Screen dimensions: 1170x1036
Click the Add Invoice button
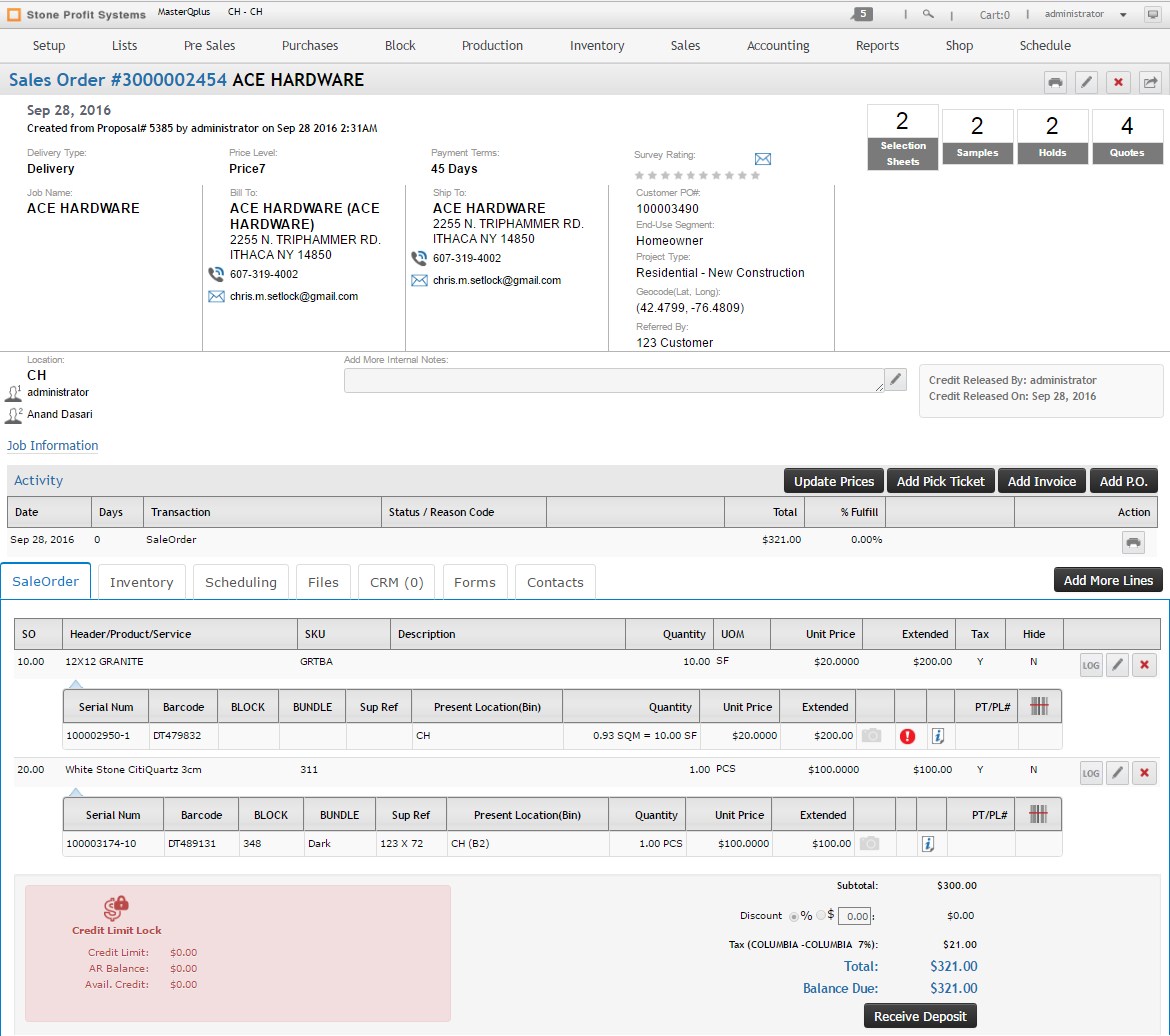pyautogui.click(x=1042, y=481)
